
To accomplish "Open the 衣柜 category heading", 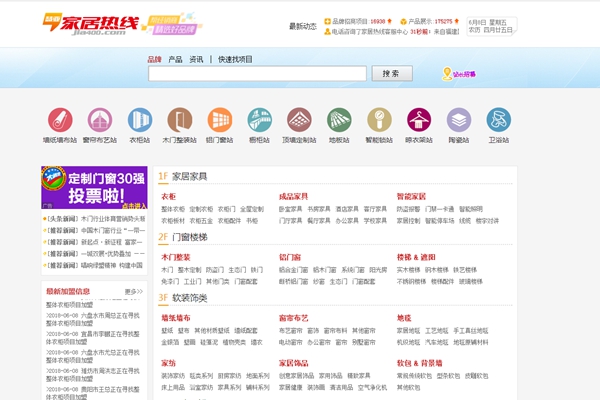I will pyautogui.click(x=168, y=196).
